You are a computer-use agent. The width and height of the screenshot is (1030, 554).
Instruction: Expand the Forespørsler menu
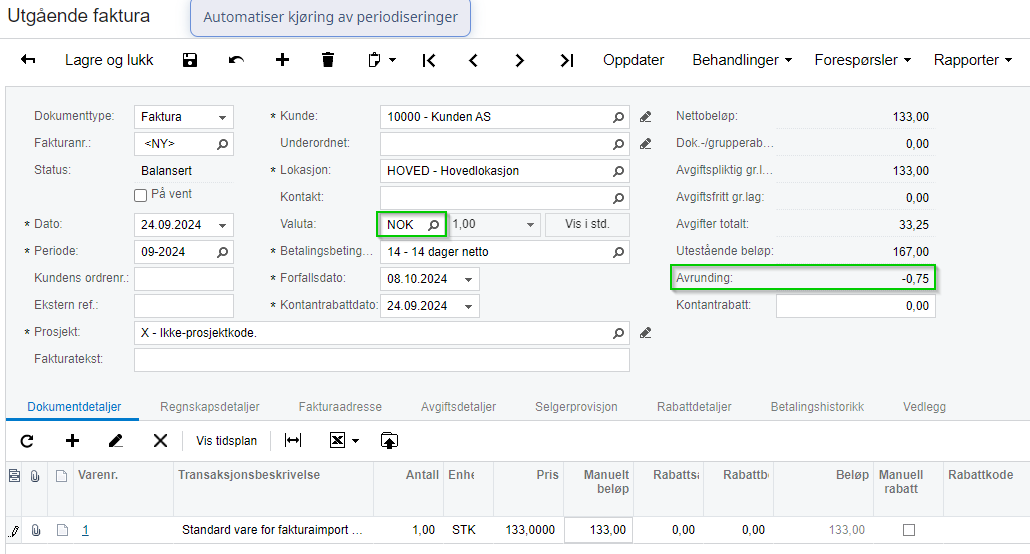coord(862,60)
